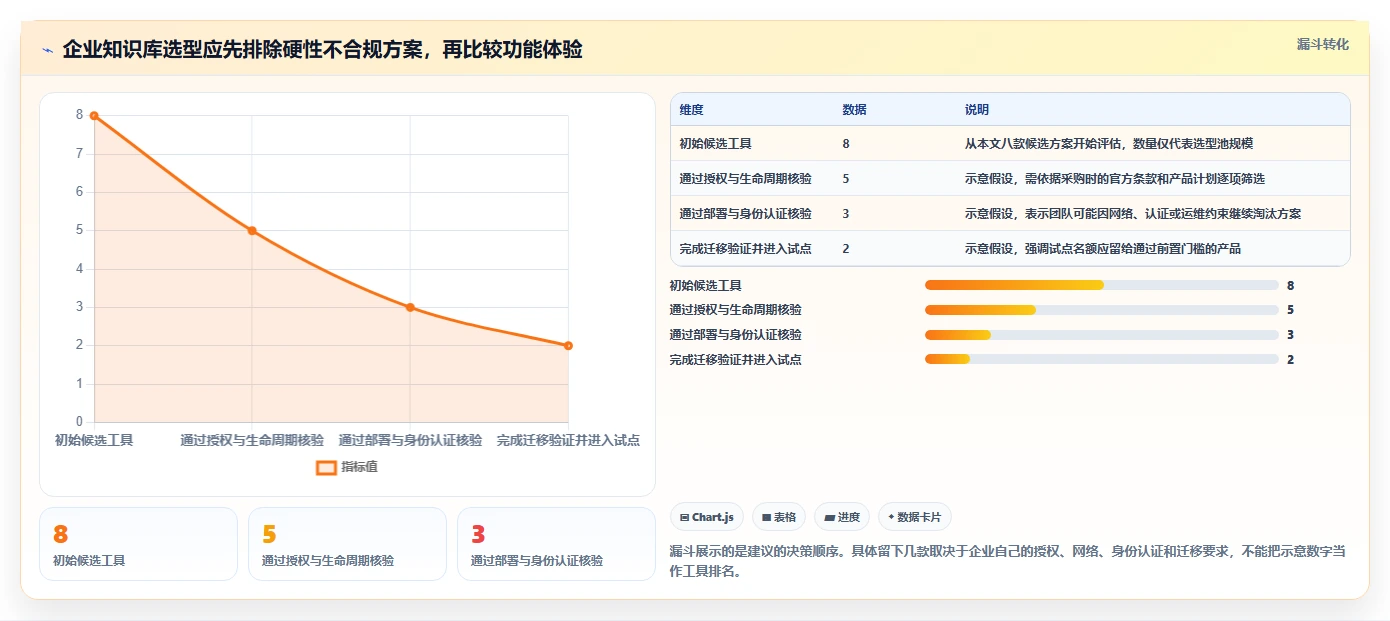This screenshot has height=621, width=1390.
Task: Click 通过部署与身份认证核验 cell in the table
Action: point(745,214)
